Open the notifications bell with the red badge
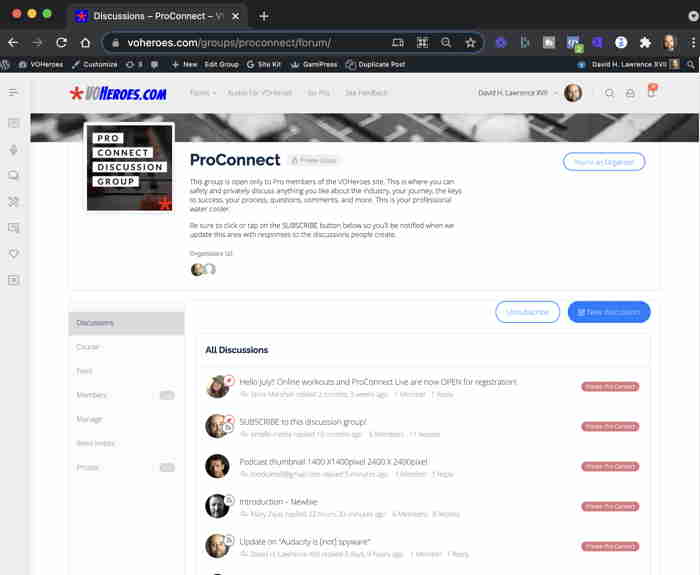 pos(652,91)
